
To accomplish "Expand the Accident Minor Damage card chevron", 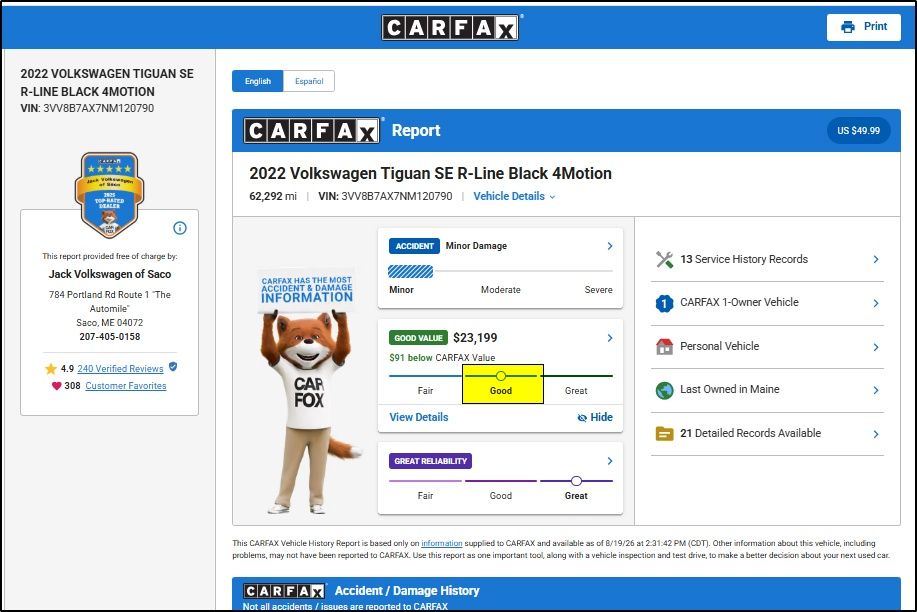I will click(x=609, y=246).
